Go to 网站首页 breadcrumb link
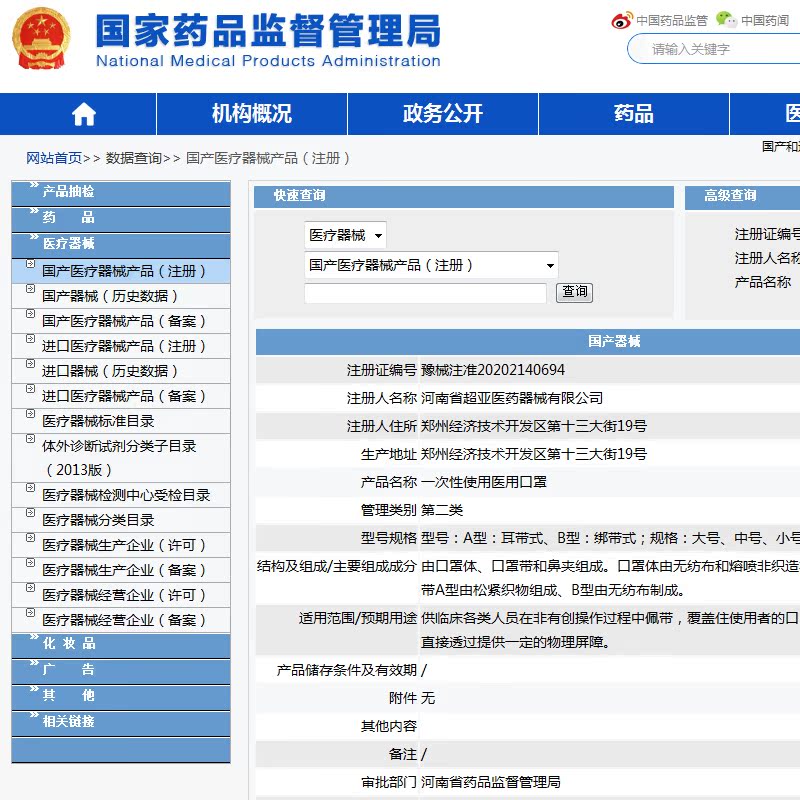 click(x=54, y=158)
